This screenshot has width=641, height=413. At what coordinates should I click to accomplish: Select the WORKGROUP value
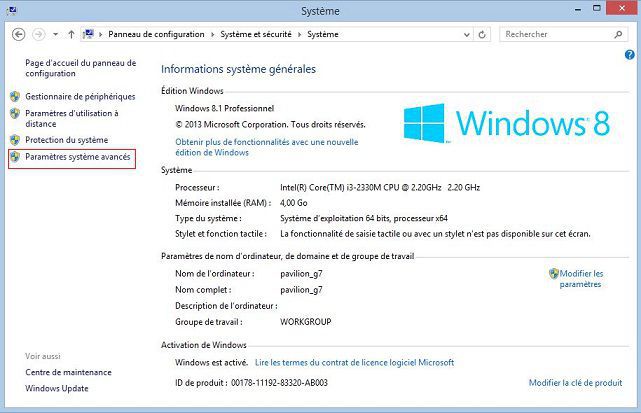306,322
